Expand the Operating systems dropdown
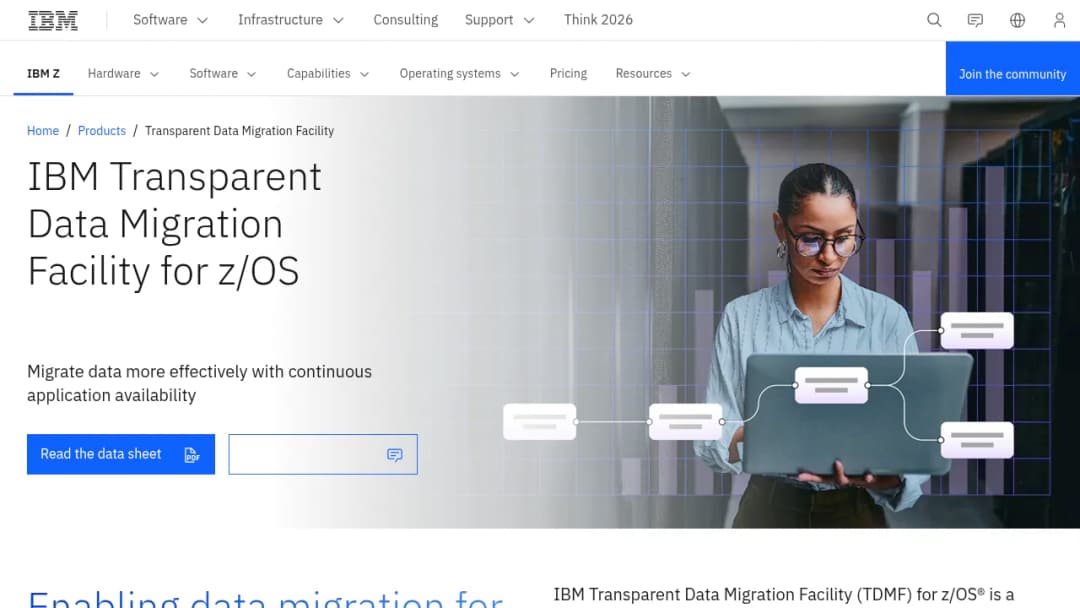Screen dimensions: 1080x608 pyautogui.click(x=459, y=74)
